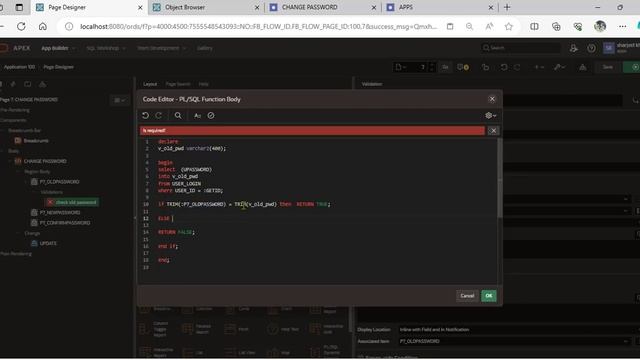Open rendering tree options menu

tap(120, 100)
